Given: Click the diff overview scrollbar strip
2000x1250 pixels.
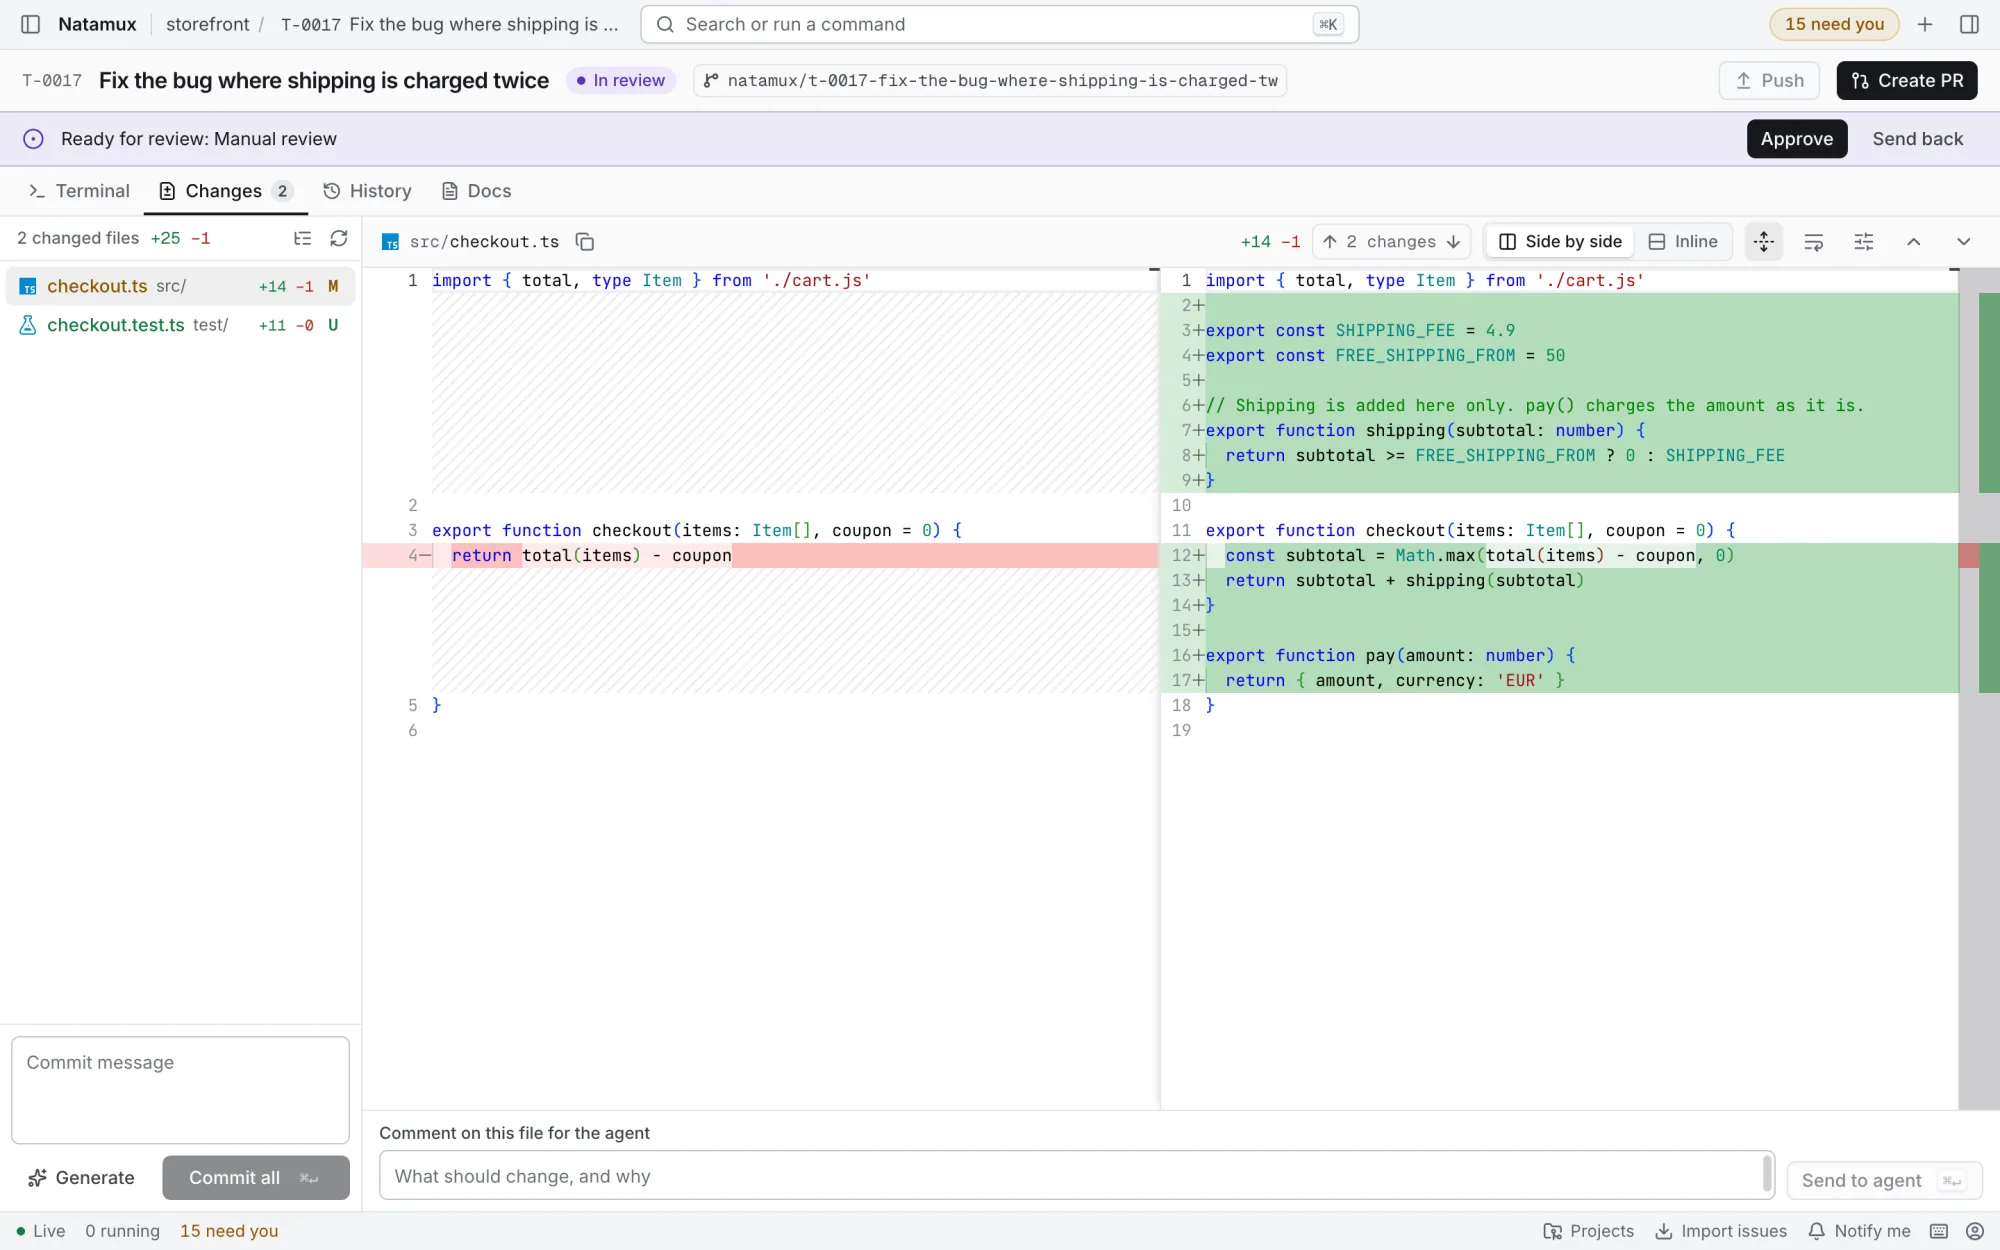Looking at the screenshot, I should click(1979, 688).
